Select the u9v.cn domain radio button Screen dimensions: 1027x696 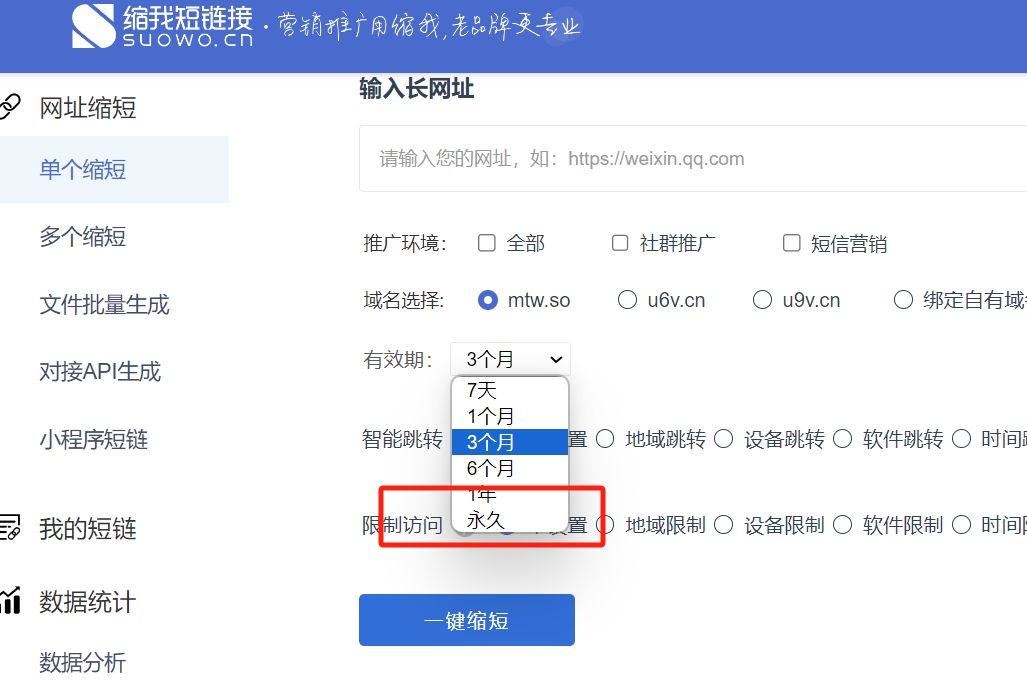click(762, 300)
